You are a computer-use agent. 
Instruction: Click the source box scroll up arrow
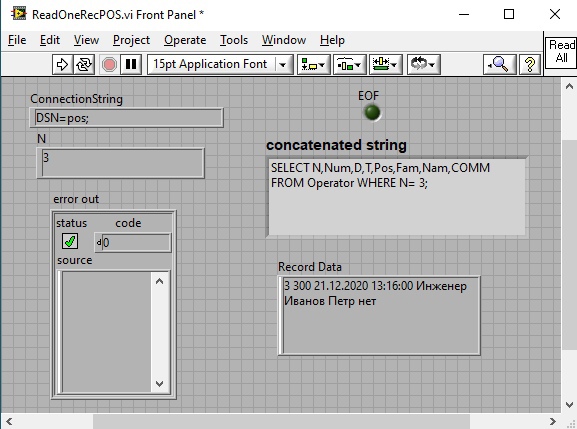[159, 281]
